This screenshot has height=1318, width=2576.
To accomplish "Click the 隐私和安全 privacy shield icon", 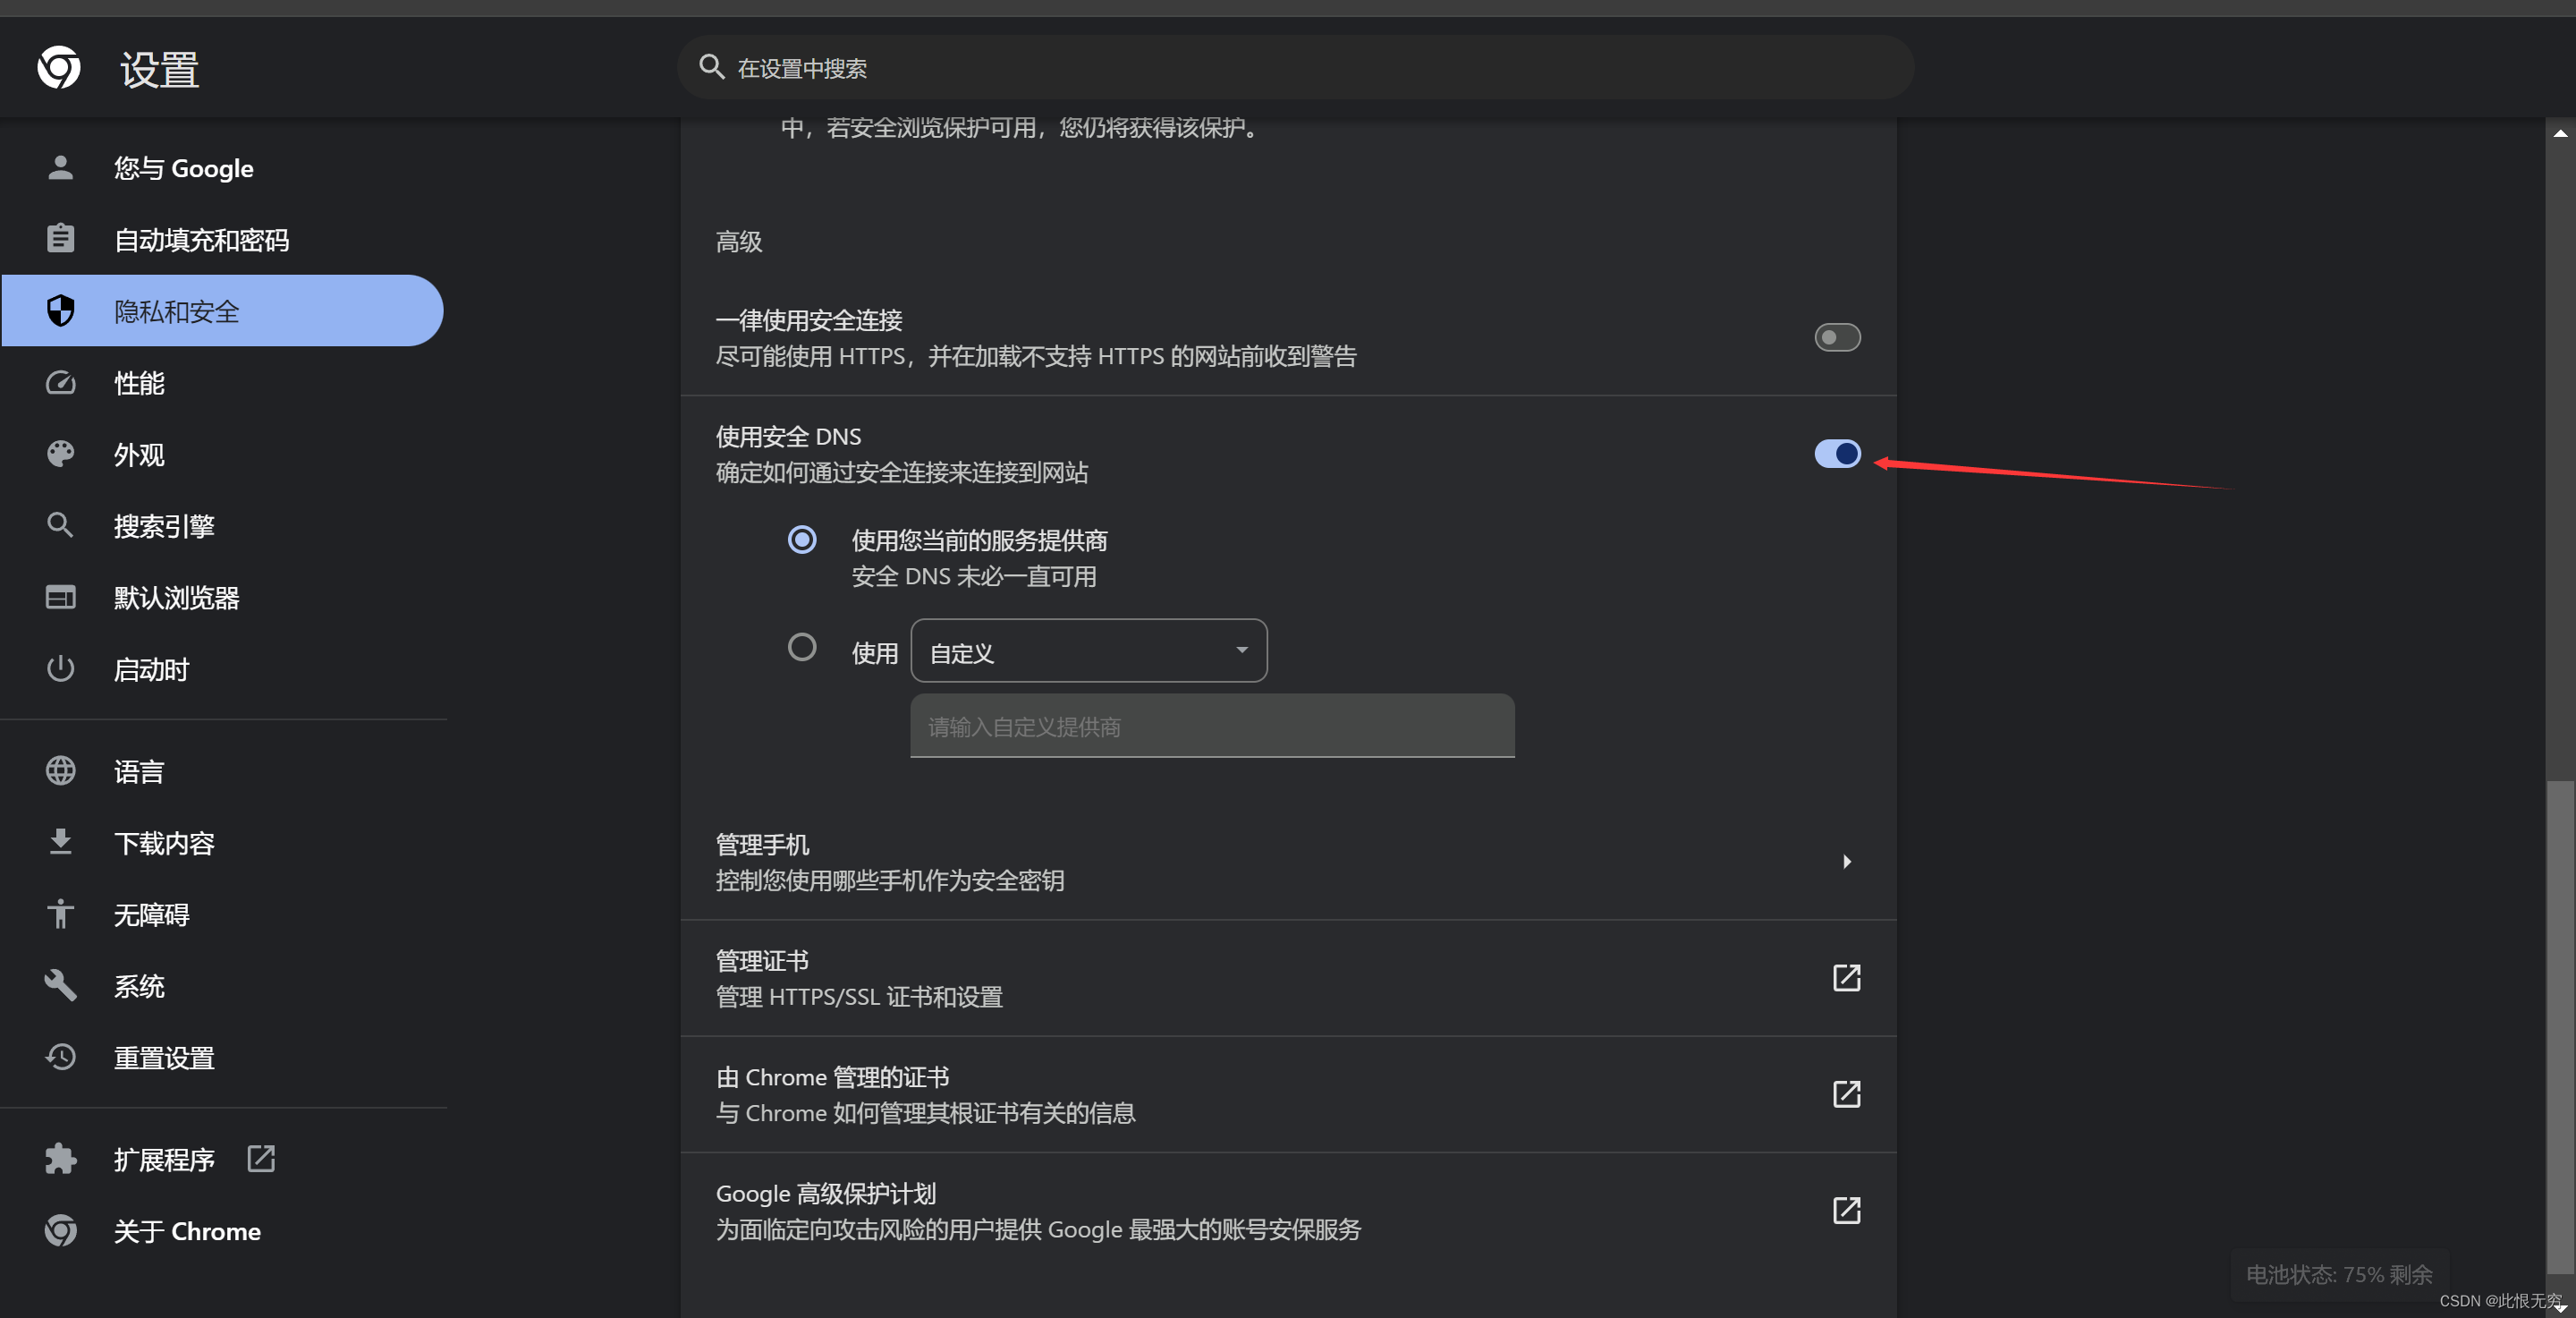I will [61, 310].
